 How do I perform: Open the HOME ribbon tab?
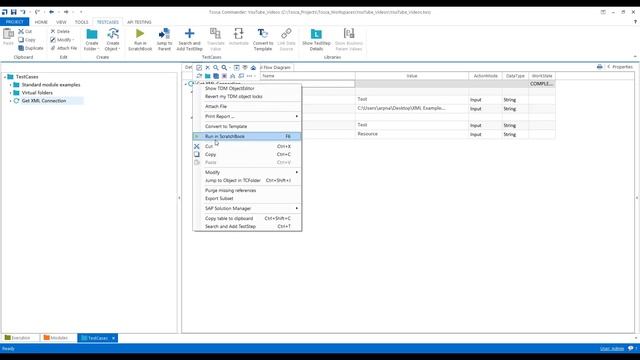(41, 22)
